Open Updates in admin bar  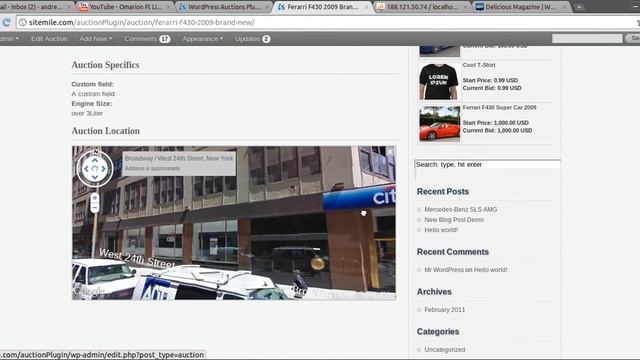[252, 39]
